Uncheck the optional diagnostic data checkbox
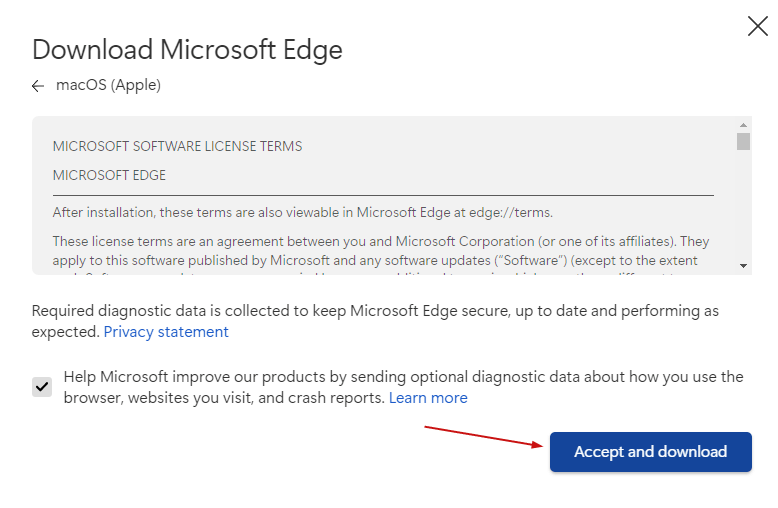This screenshot has width=778, height=508. point(42,387)
